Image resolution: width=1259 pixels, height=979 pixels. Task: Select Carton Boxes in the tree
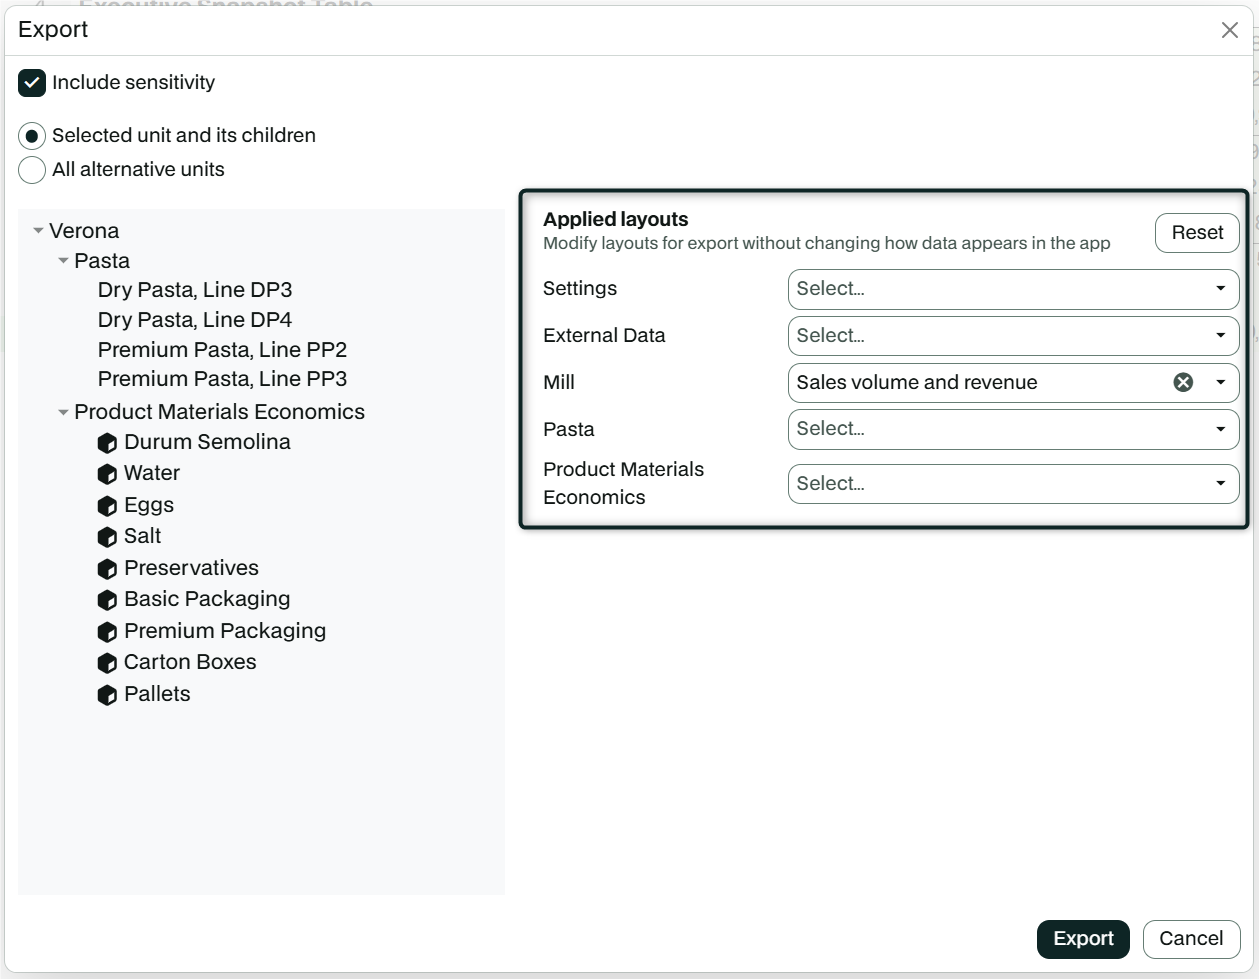[x=190, y=662]
